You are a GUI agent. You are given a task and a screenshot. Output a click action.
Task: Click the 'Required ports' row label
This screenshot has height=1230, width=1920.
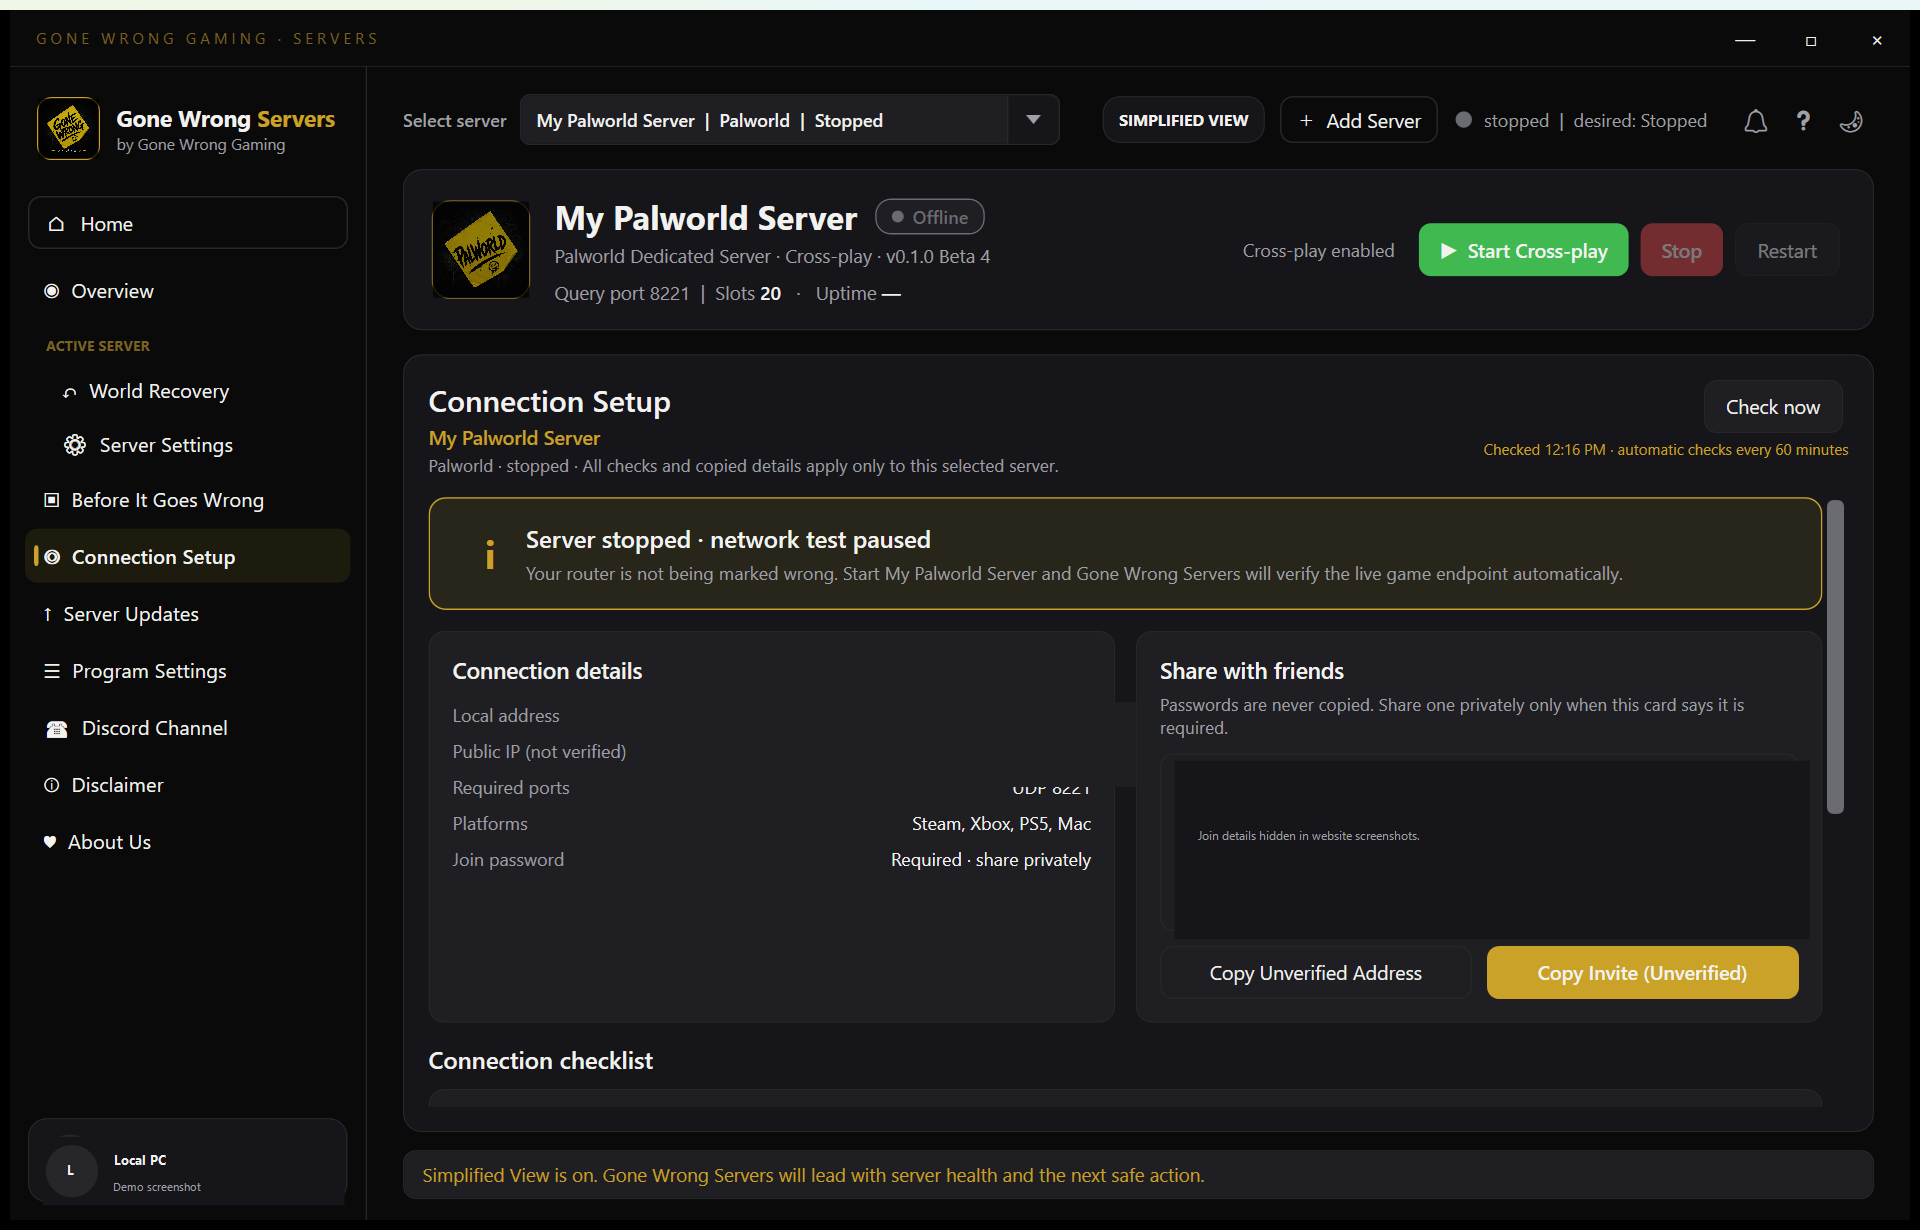pos(511,788)
